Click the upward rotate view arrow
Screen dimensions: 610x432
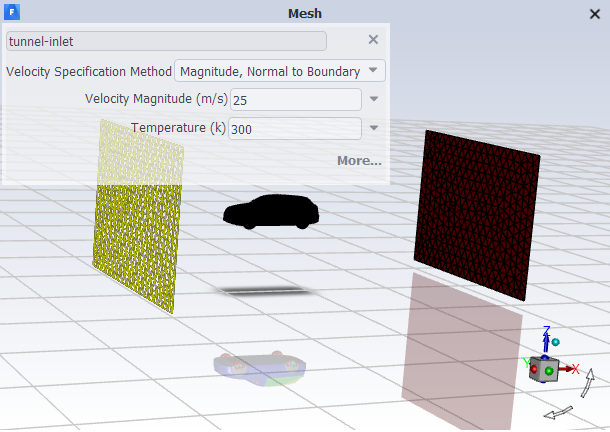point(587,383)
